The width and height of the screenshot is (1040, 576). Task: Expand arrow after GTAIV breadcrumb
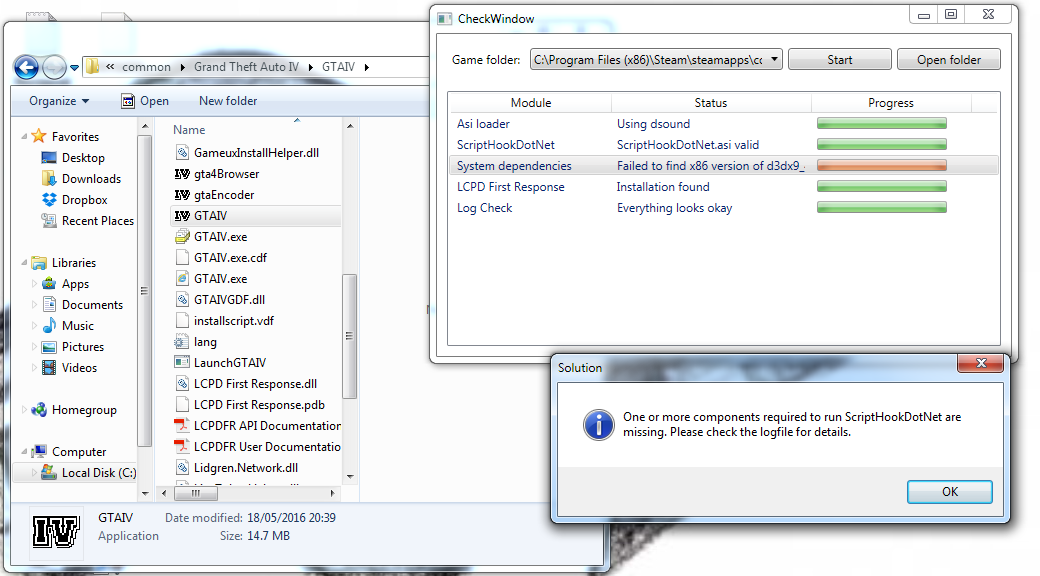click(x=367, y=67)
